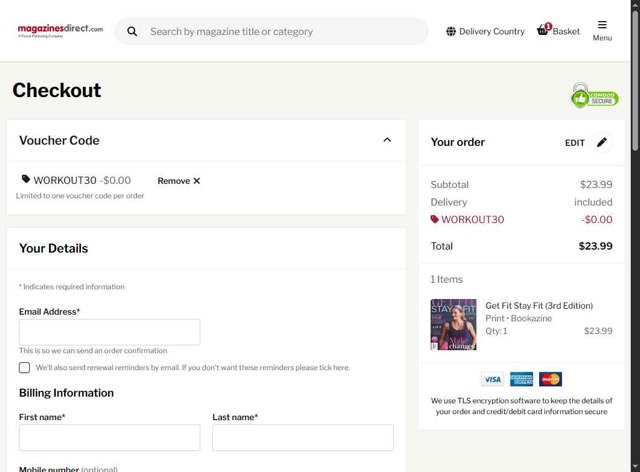640x472 pixels.
Task: Click the search magnifier icon
Action: (132, 31)
